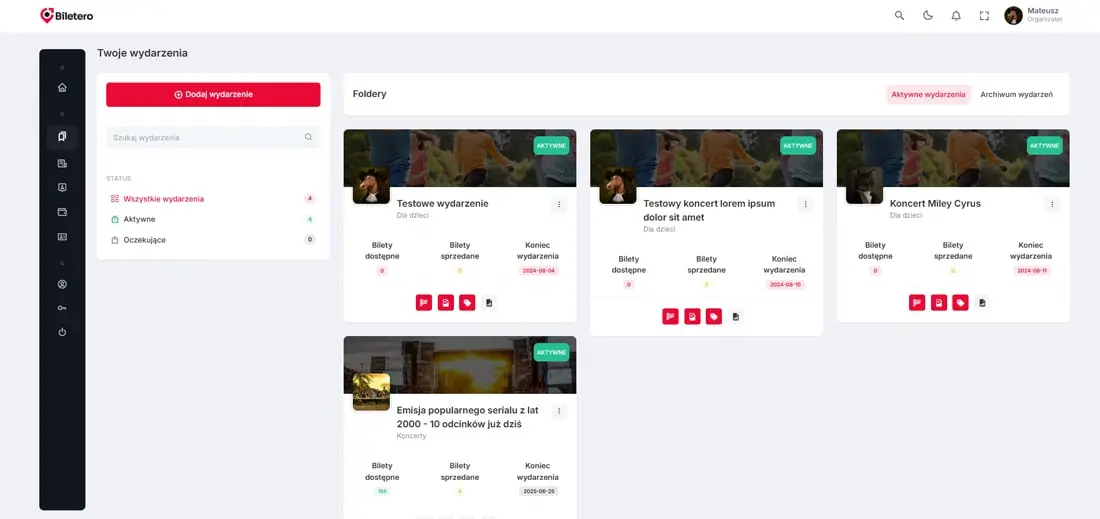
Task: Click the search magnifier in the top bar
Action: coord(899,16)
